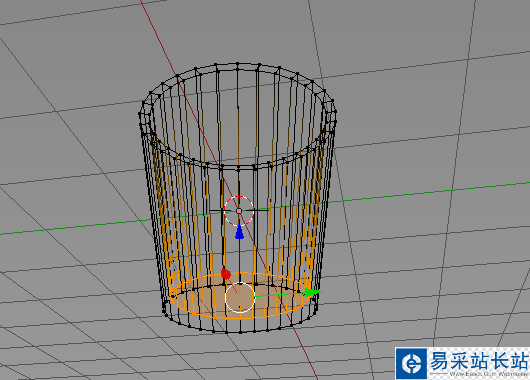Image resolution: width=530 pixels, height=380 pixels.
Task: Click the red X-axis handle of the gizmo
Action: [225, 274]
